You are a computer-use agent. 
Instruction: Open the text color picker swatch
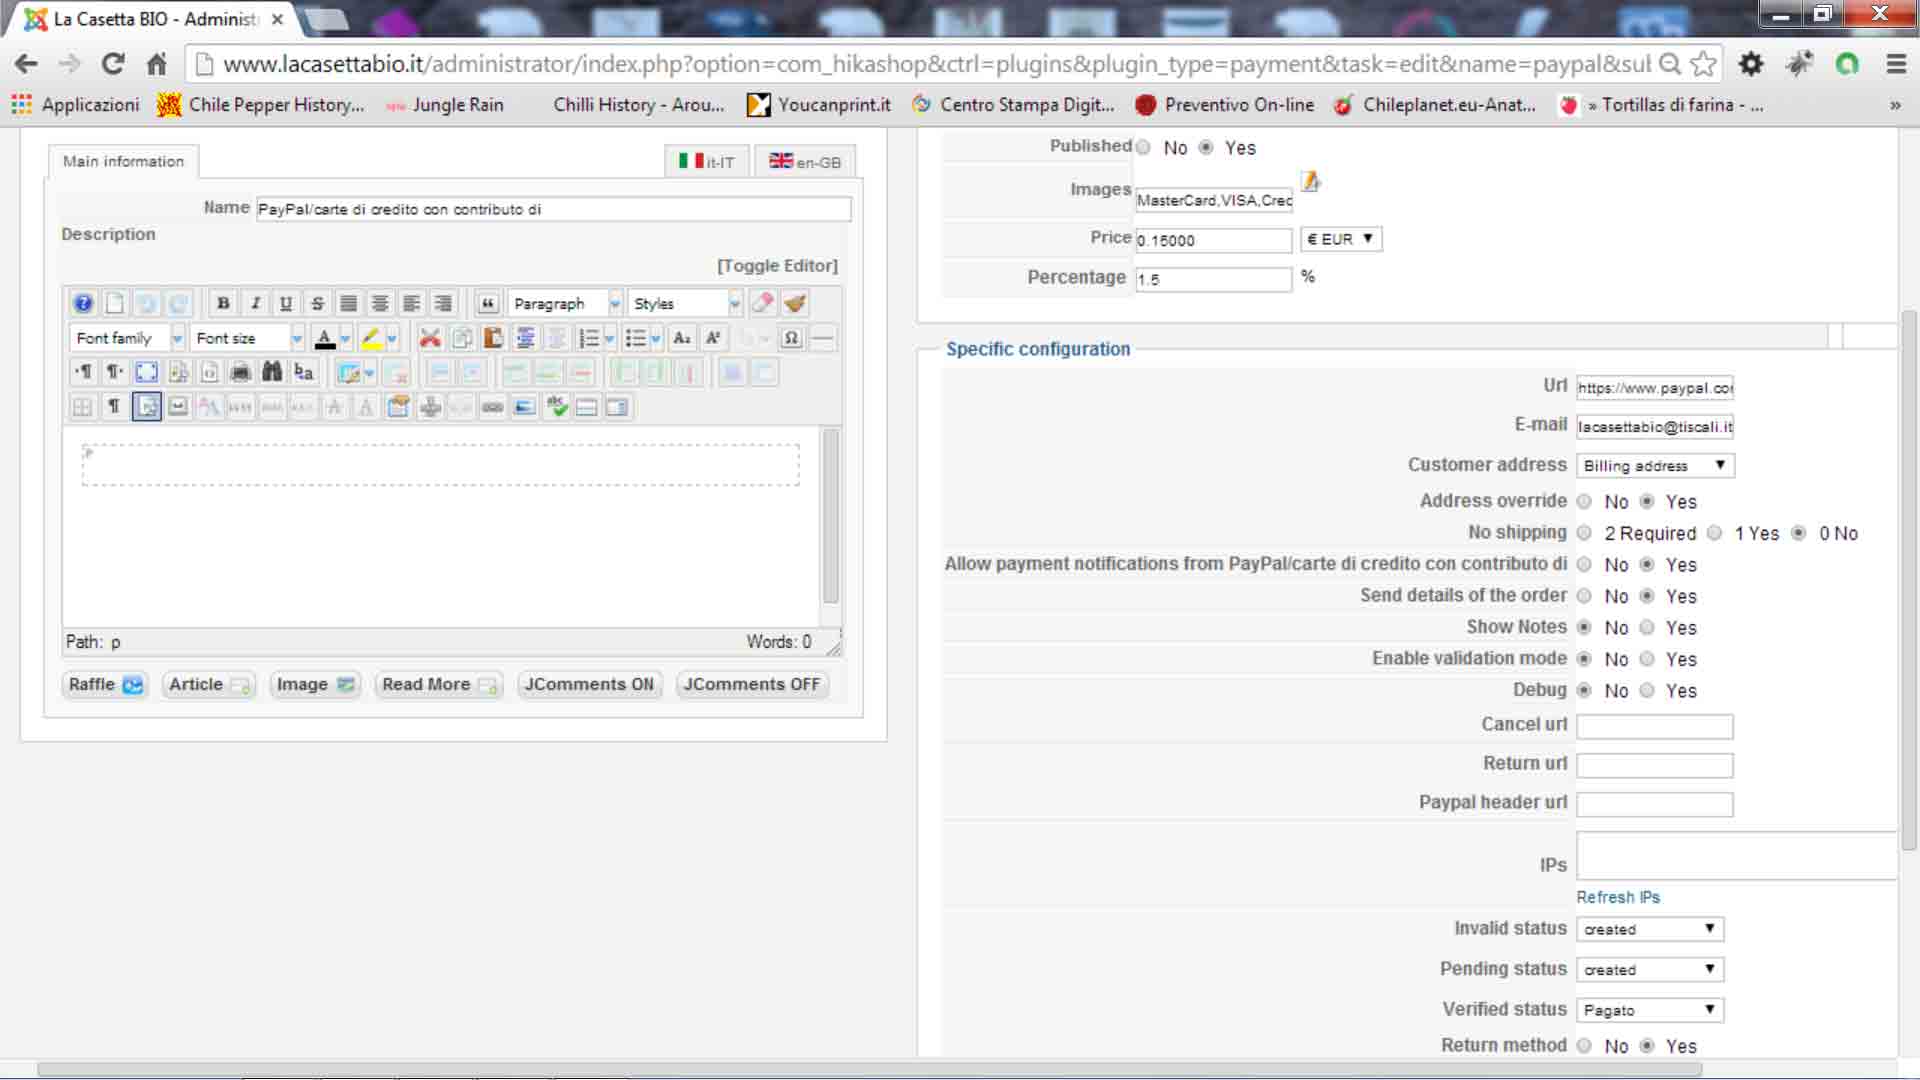[x=325, y=338]
